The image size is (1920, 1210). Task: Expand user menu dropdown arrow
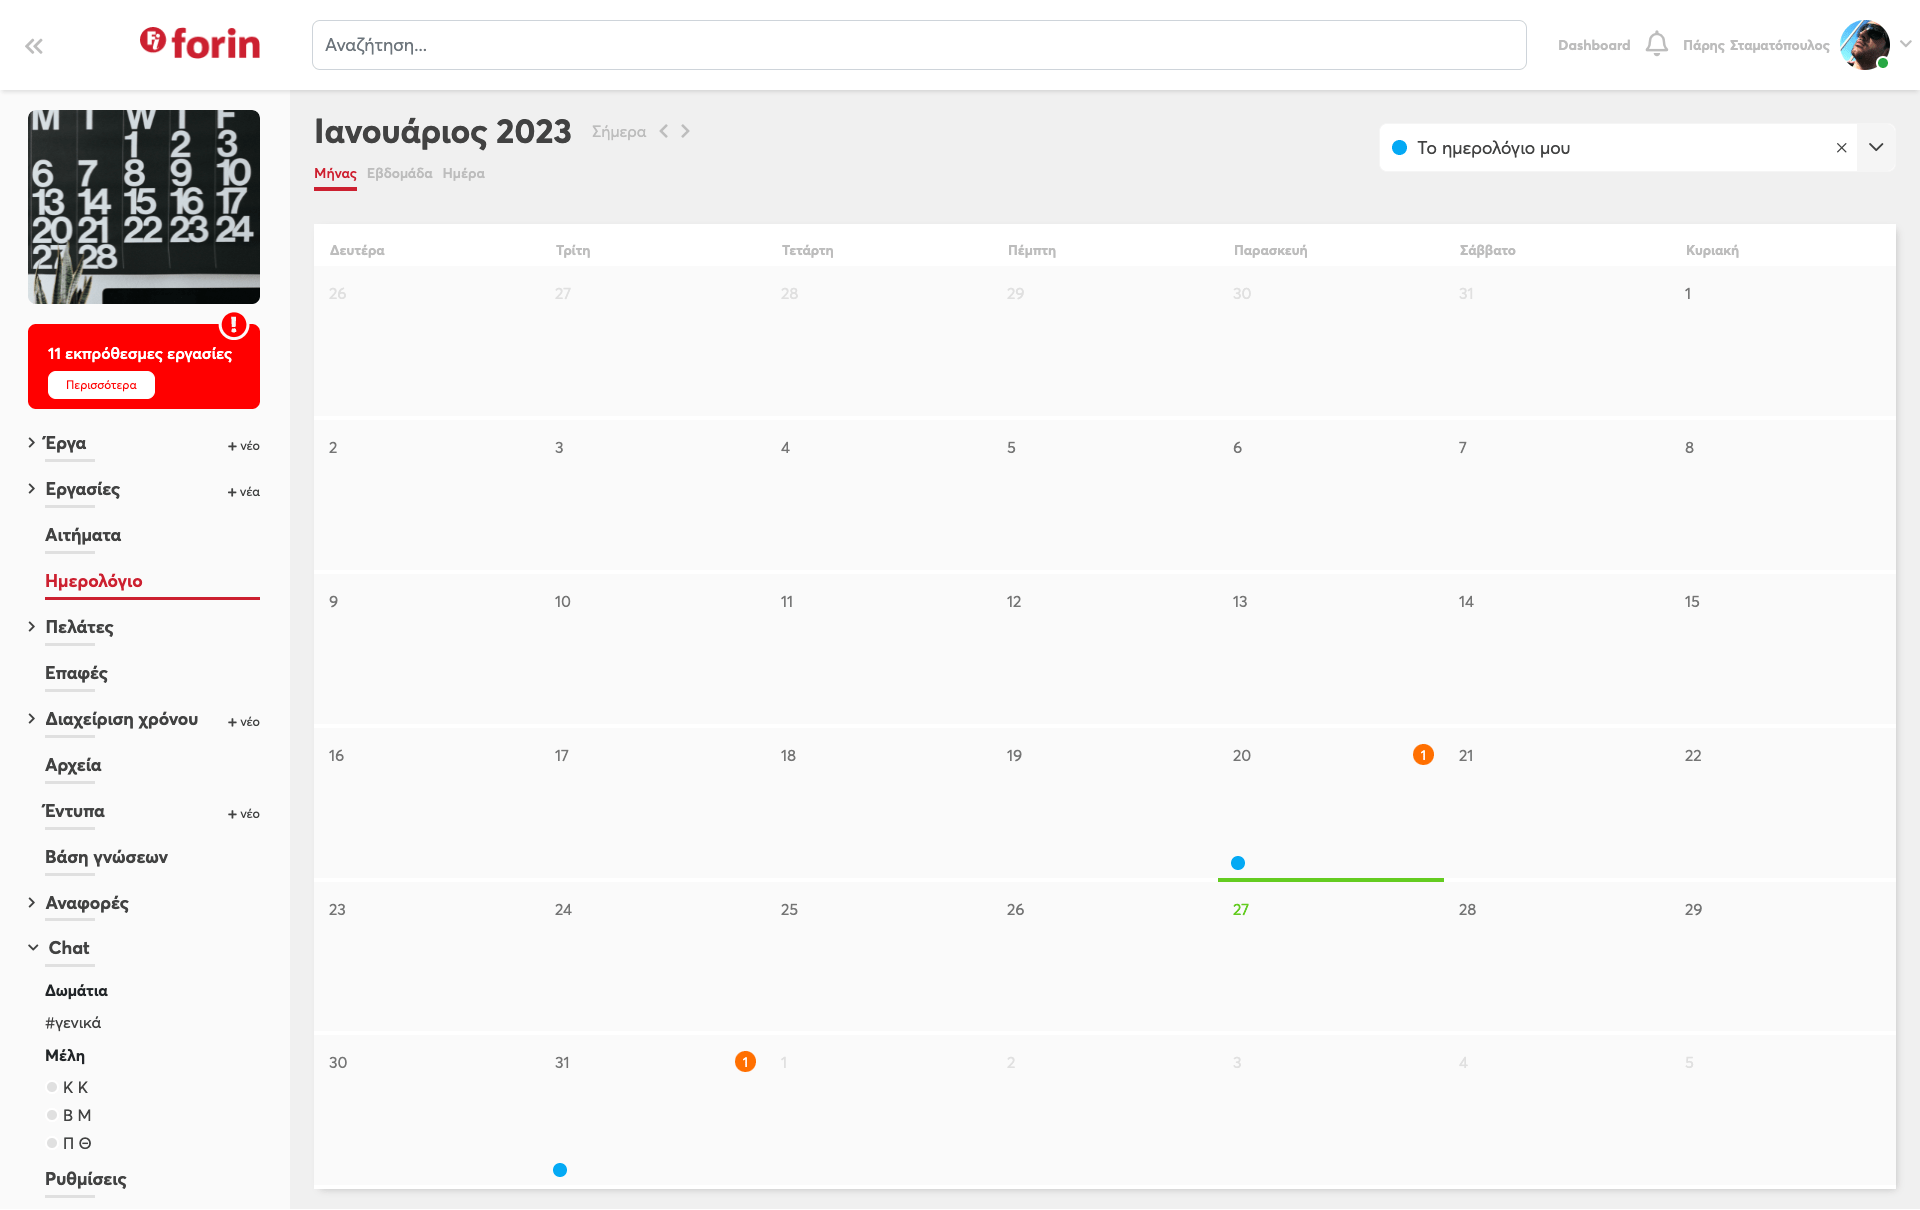point(1905,44)
